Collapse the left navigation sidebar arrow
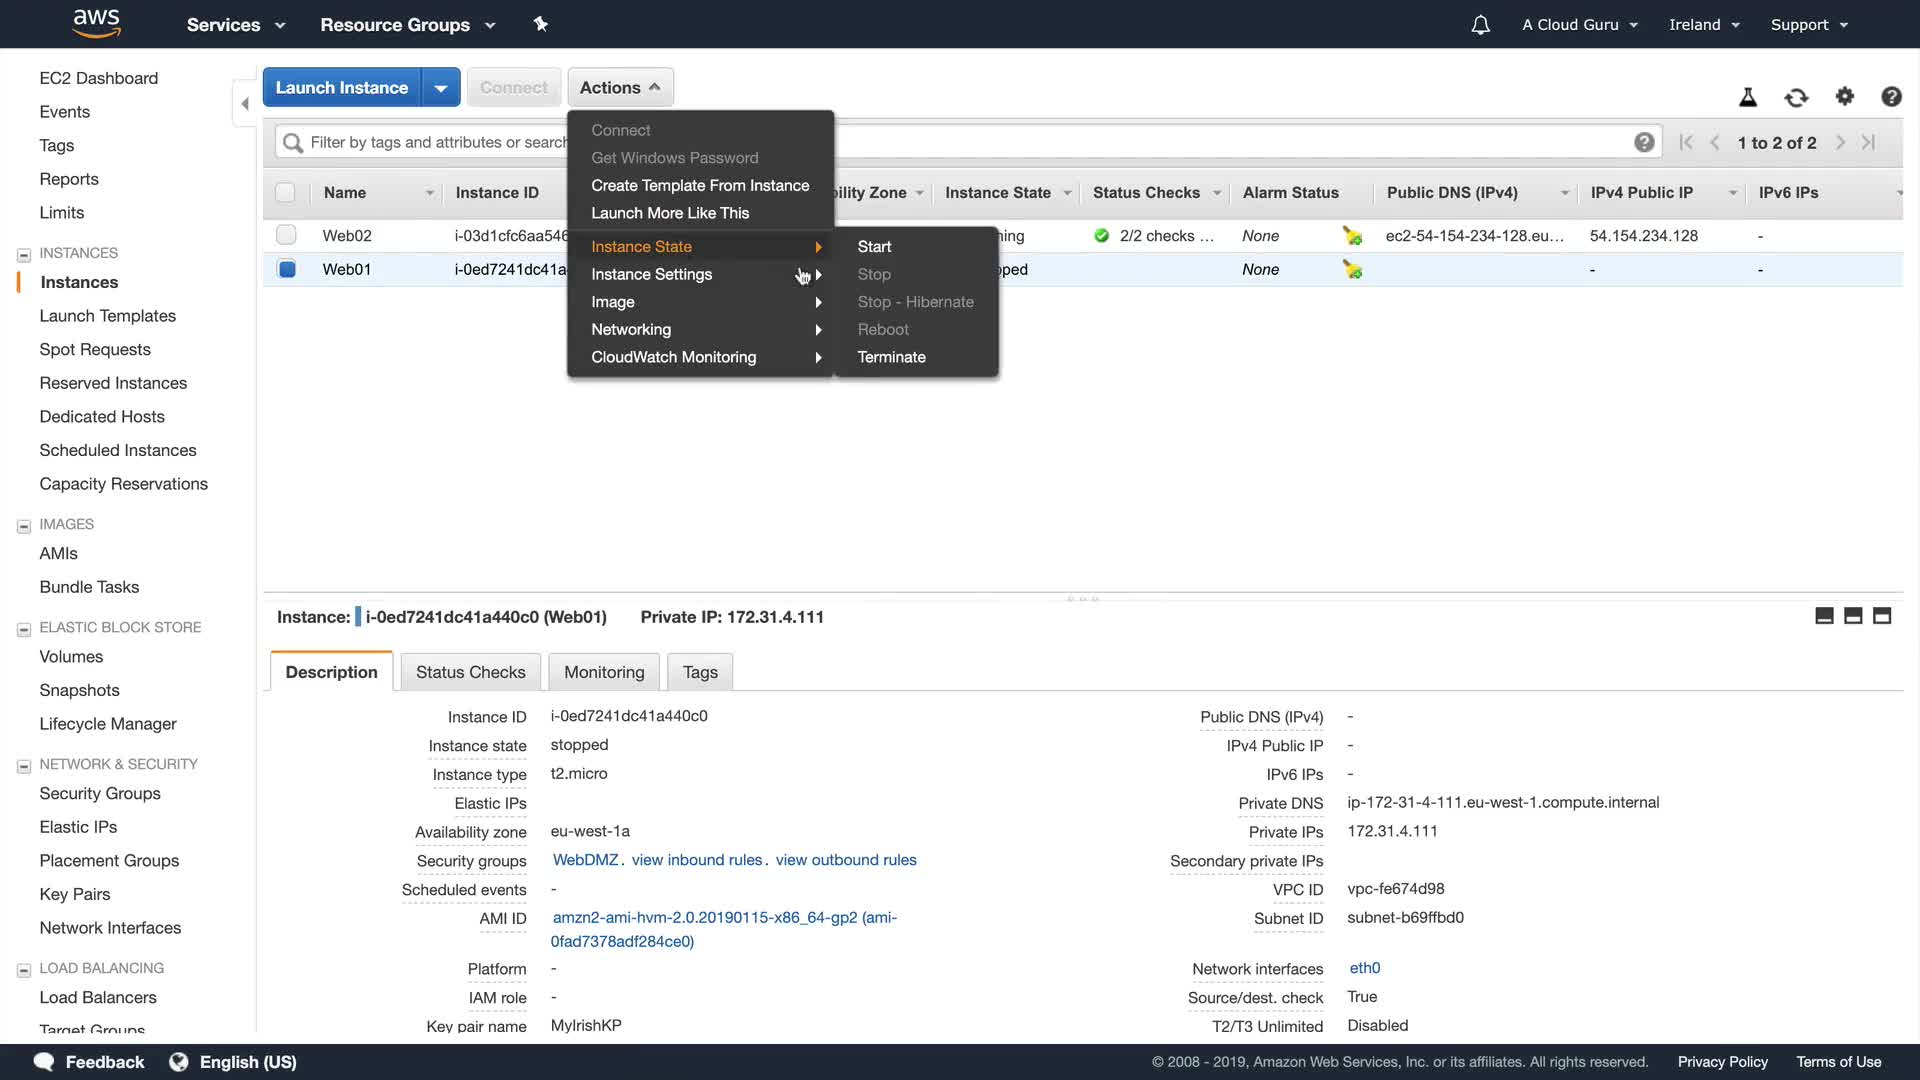This screenshot has width=1920, height=1080. [x=245, y=104]
